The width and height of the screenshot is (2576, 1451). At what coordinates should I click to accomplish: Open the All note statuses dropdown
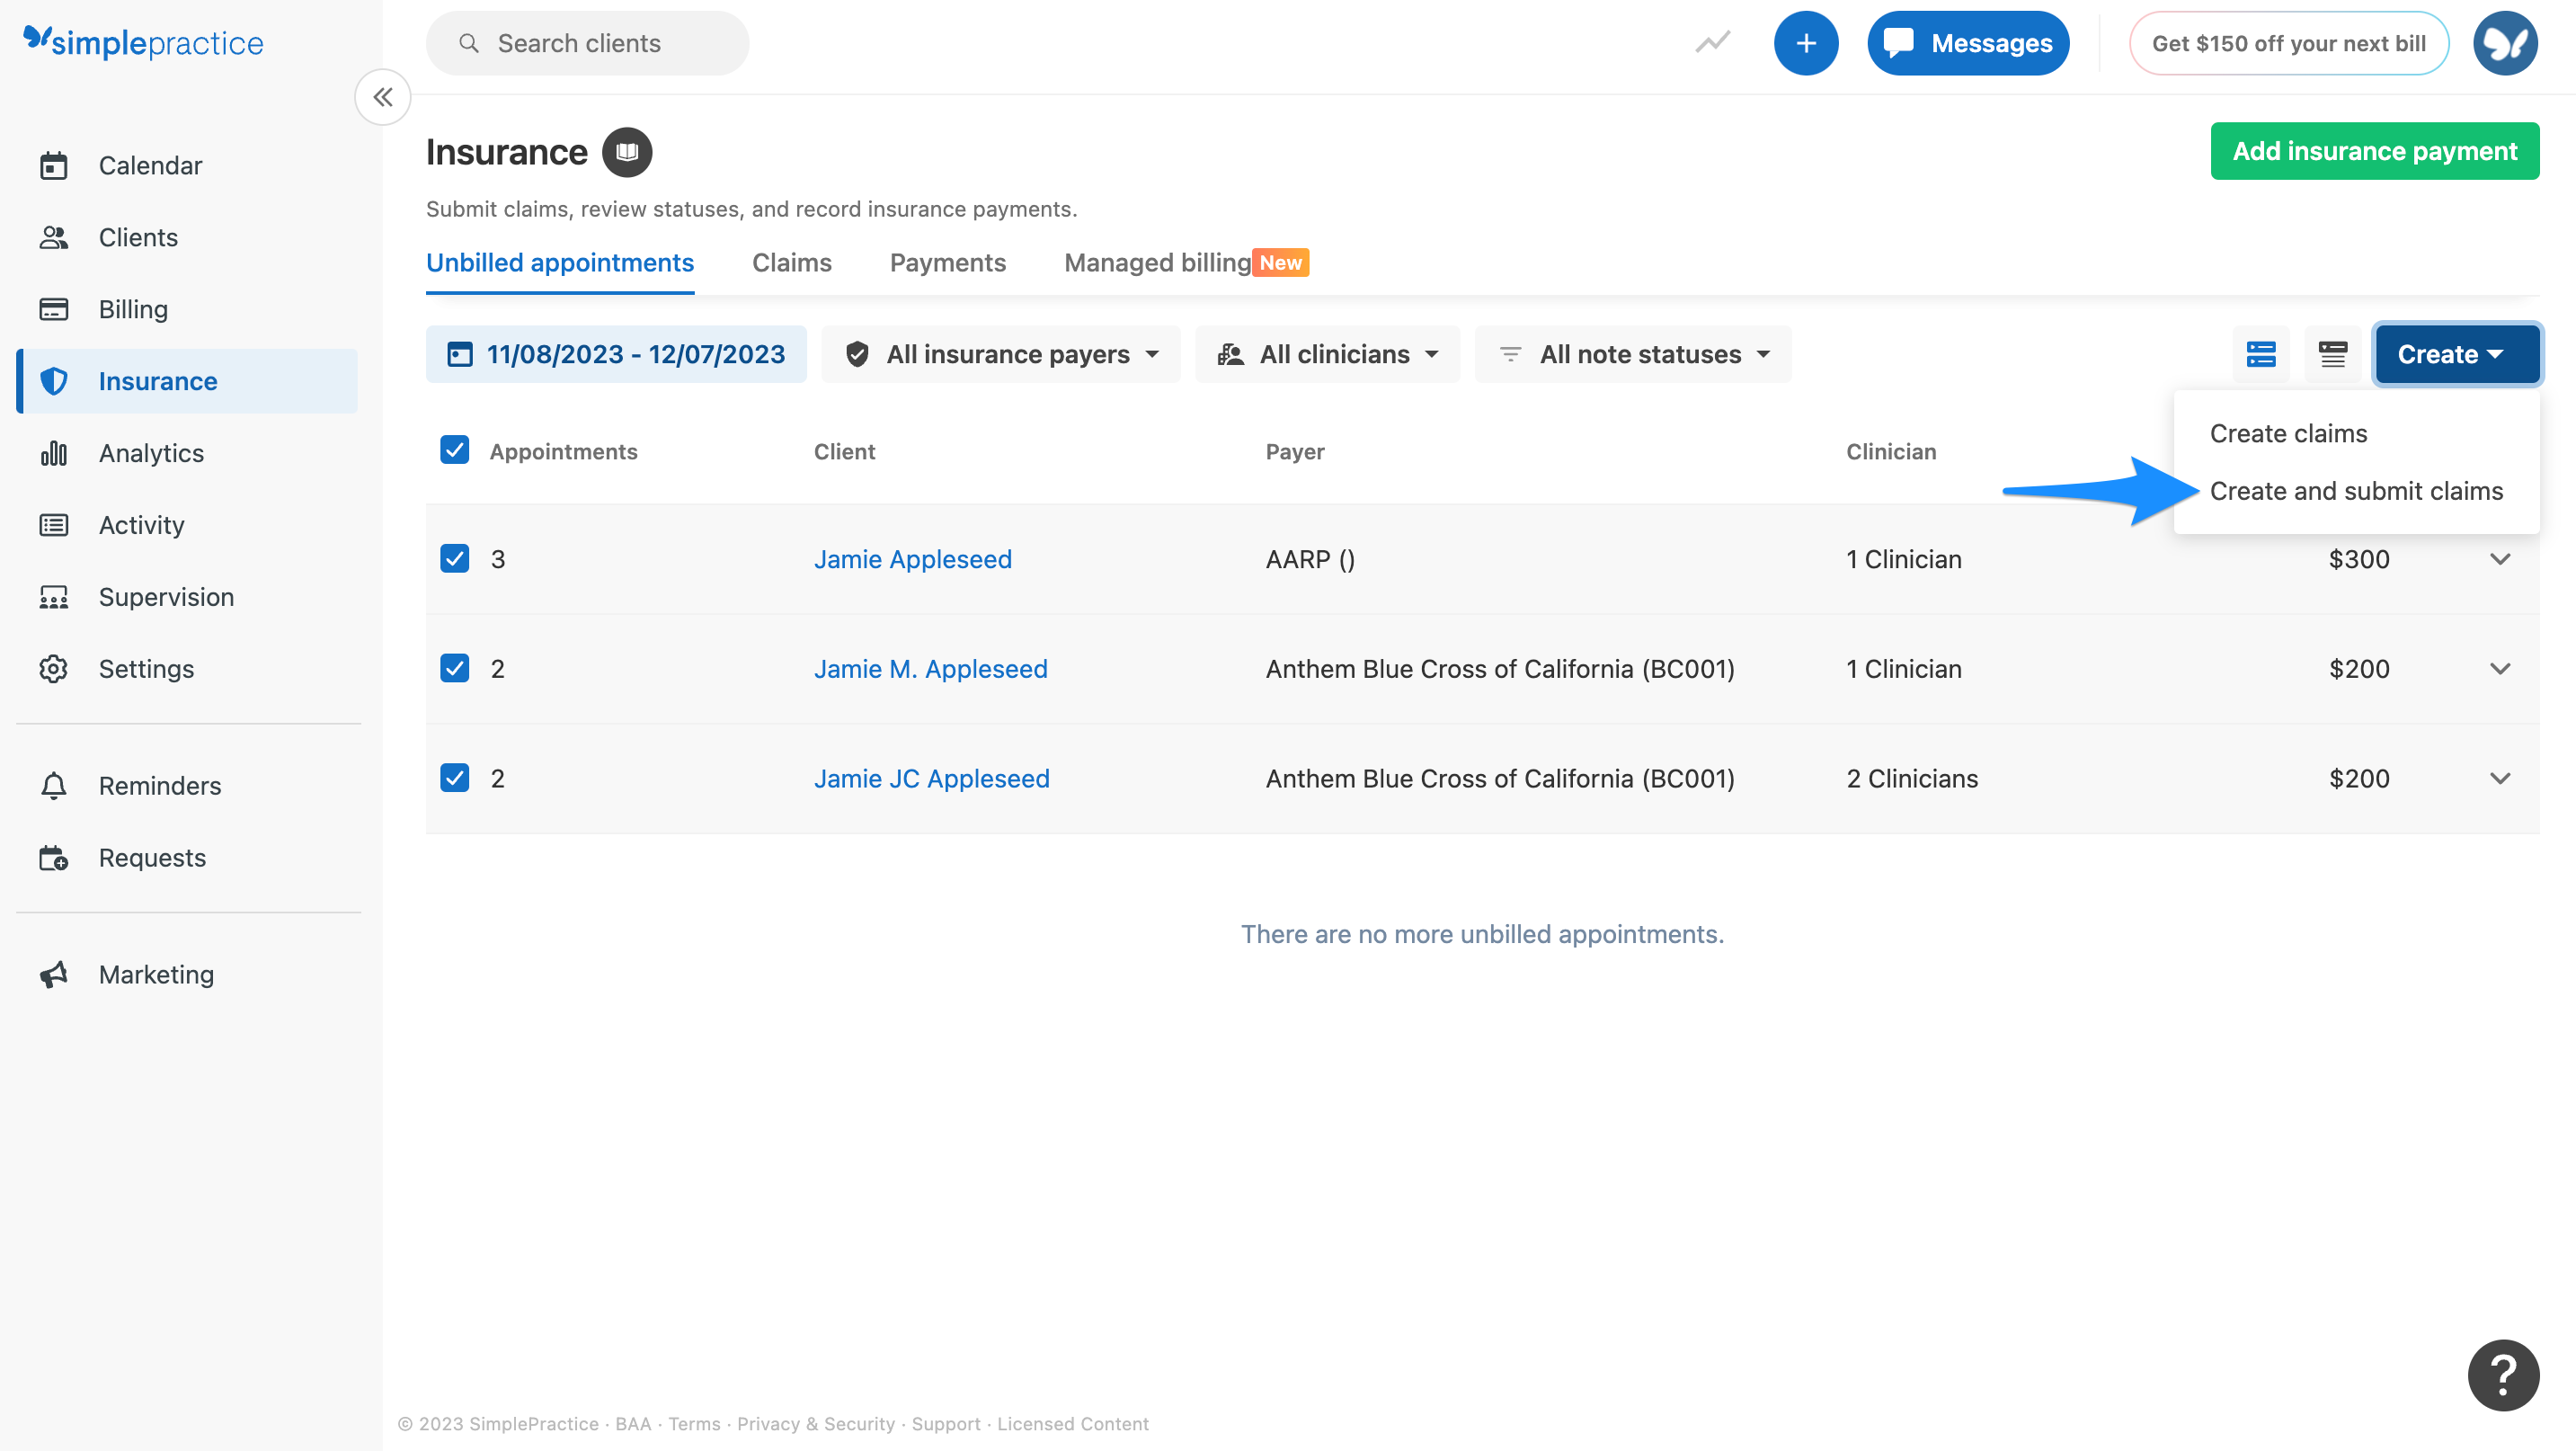(x=1633, y=354)
